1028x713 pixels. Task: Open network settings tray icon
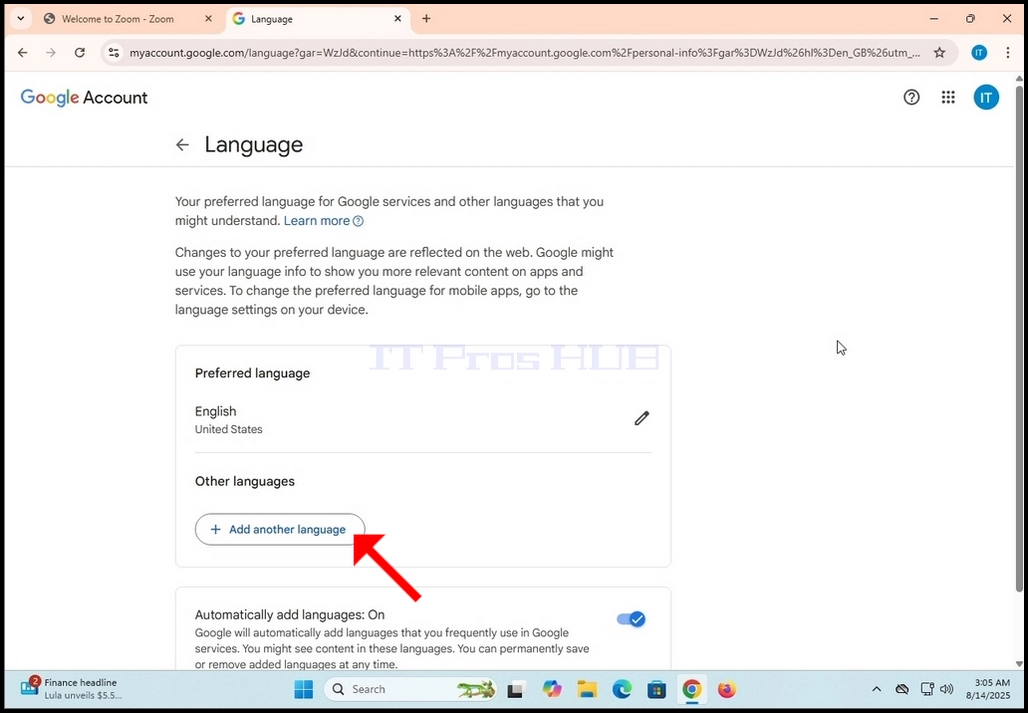click(926, 689)
